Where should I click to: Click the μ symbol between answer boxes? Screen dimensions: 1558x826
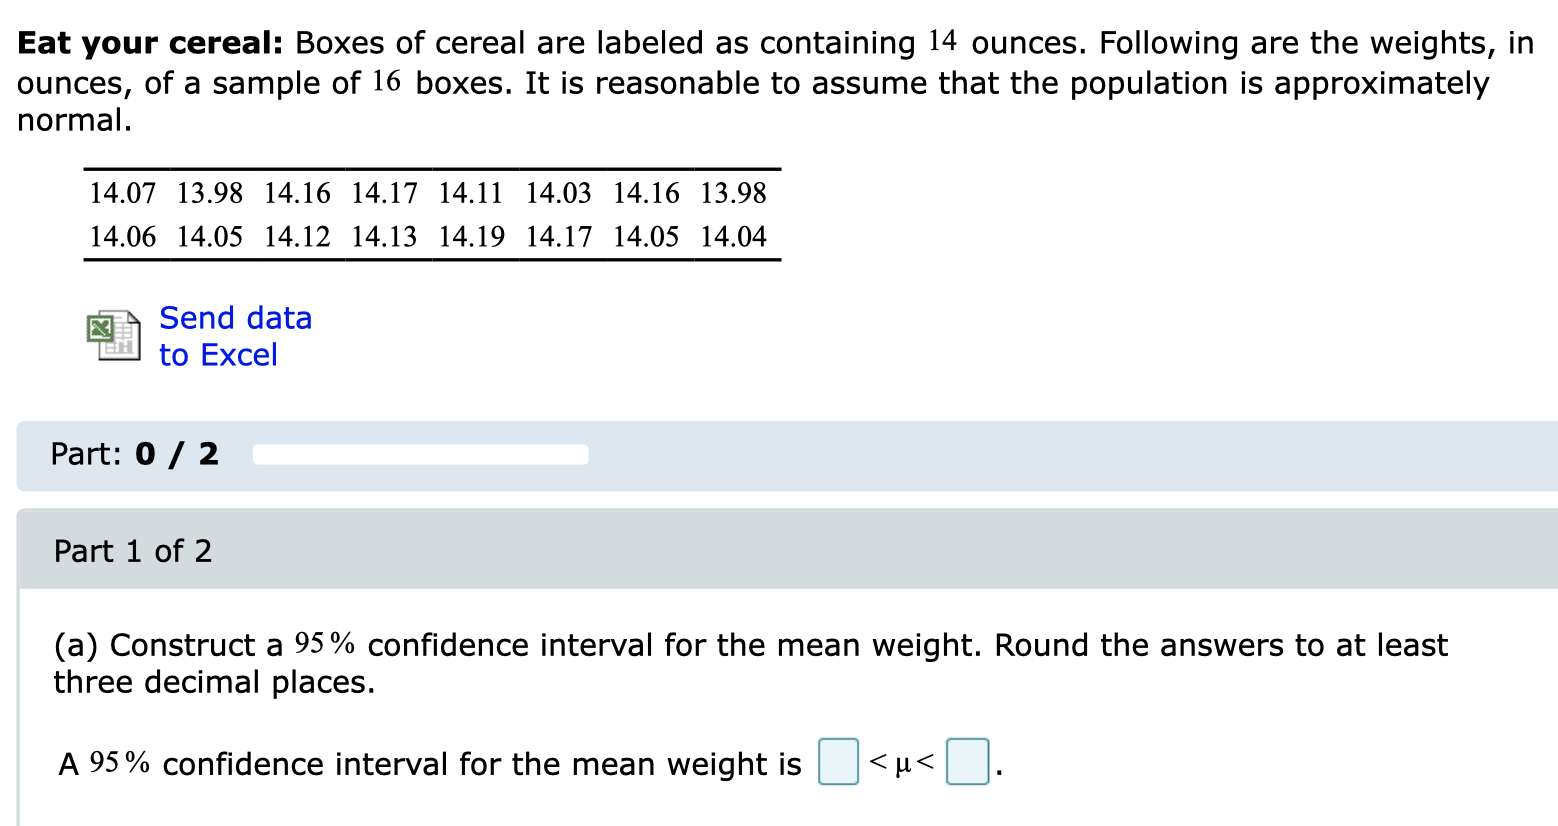[902, 765]
